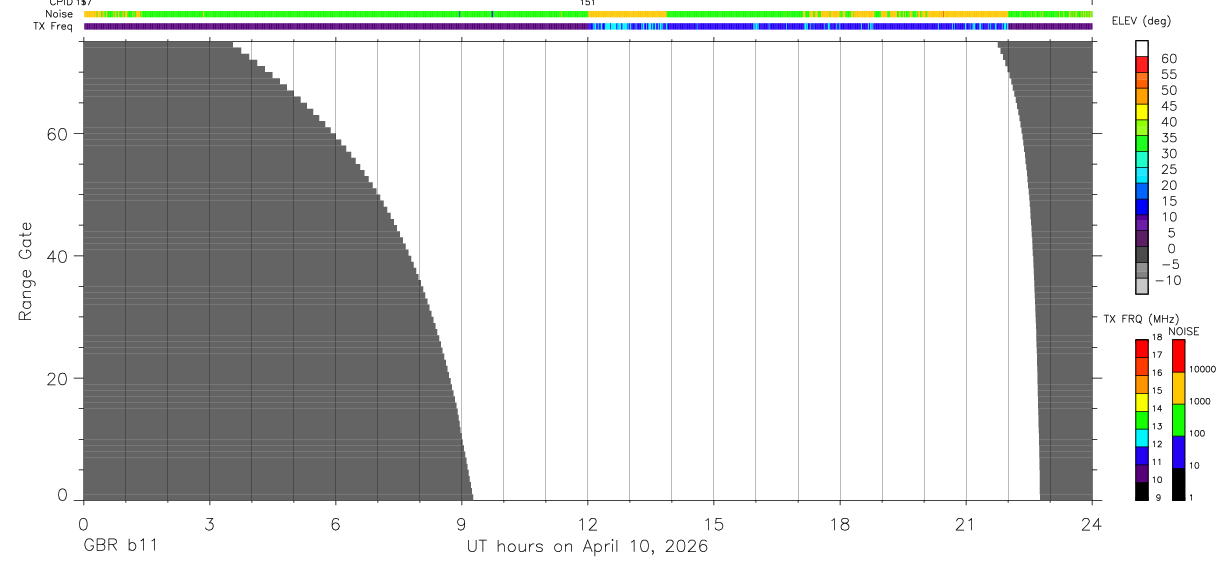Click the x-axis tick label '0' under the plot

[x=83, y=523]
